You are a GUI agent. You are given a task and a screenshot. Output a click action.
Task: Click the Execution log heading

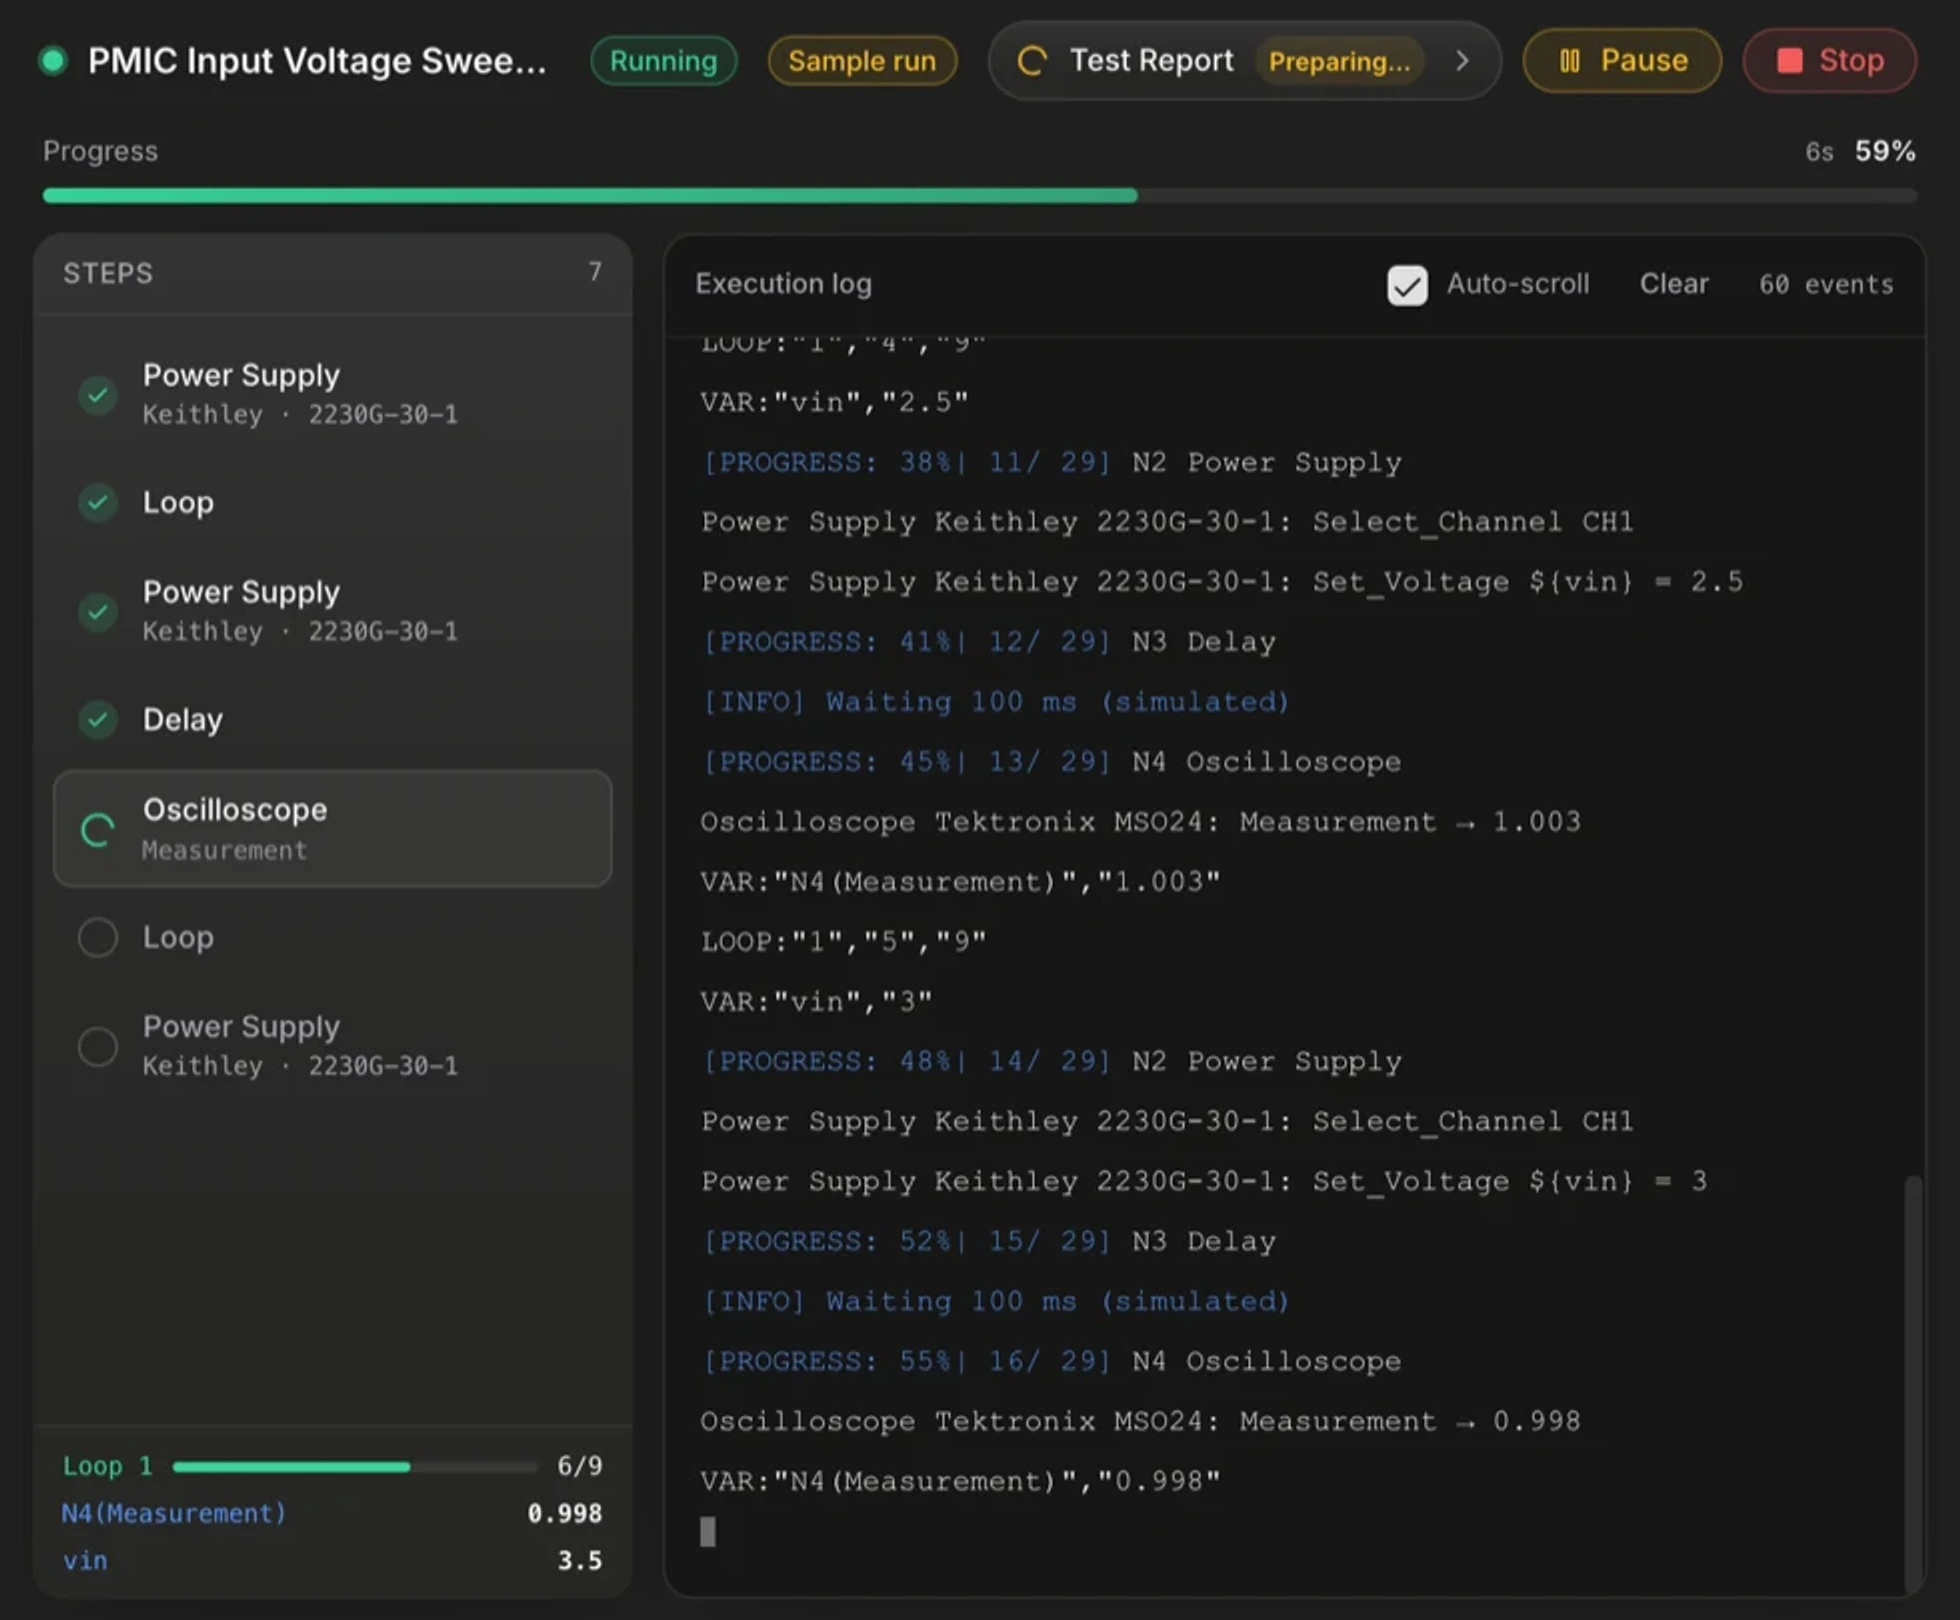[784, 284]
